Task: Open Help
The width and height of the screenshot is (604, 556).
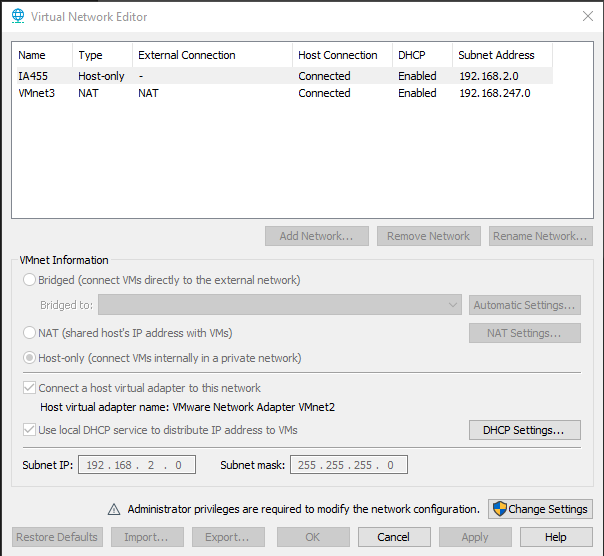Action: tap(556, 537)
